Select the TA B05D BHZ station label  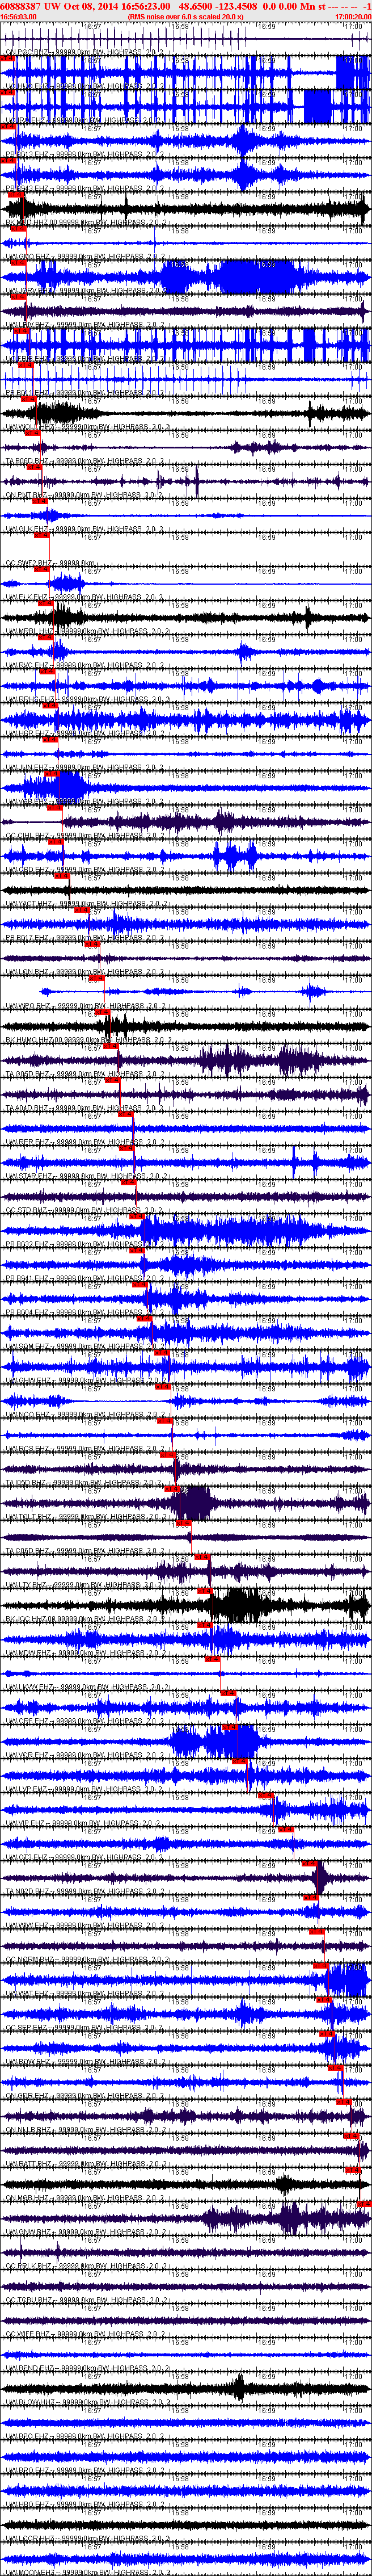coord(86,460)
